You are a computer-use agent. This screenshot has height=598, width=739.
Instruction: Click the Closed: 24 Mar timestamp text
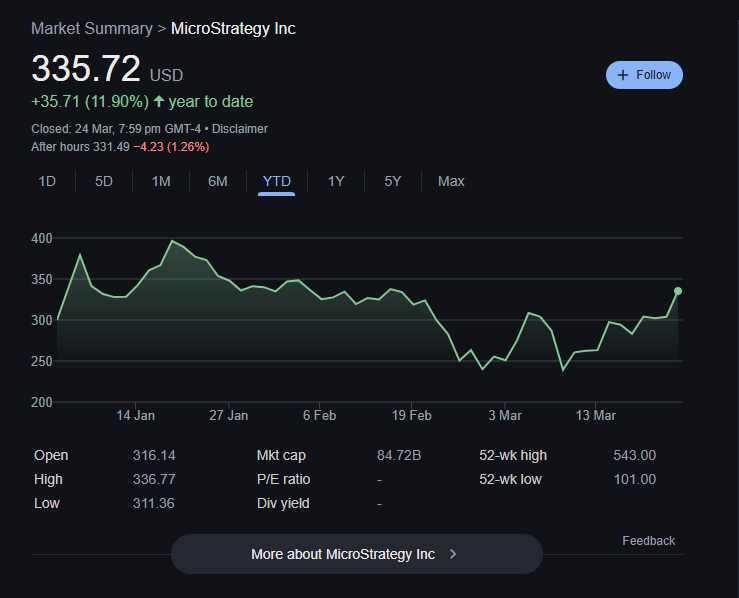click(116, 129)
